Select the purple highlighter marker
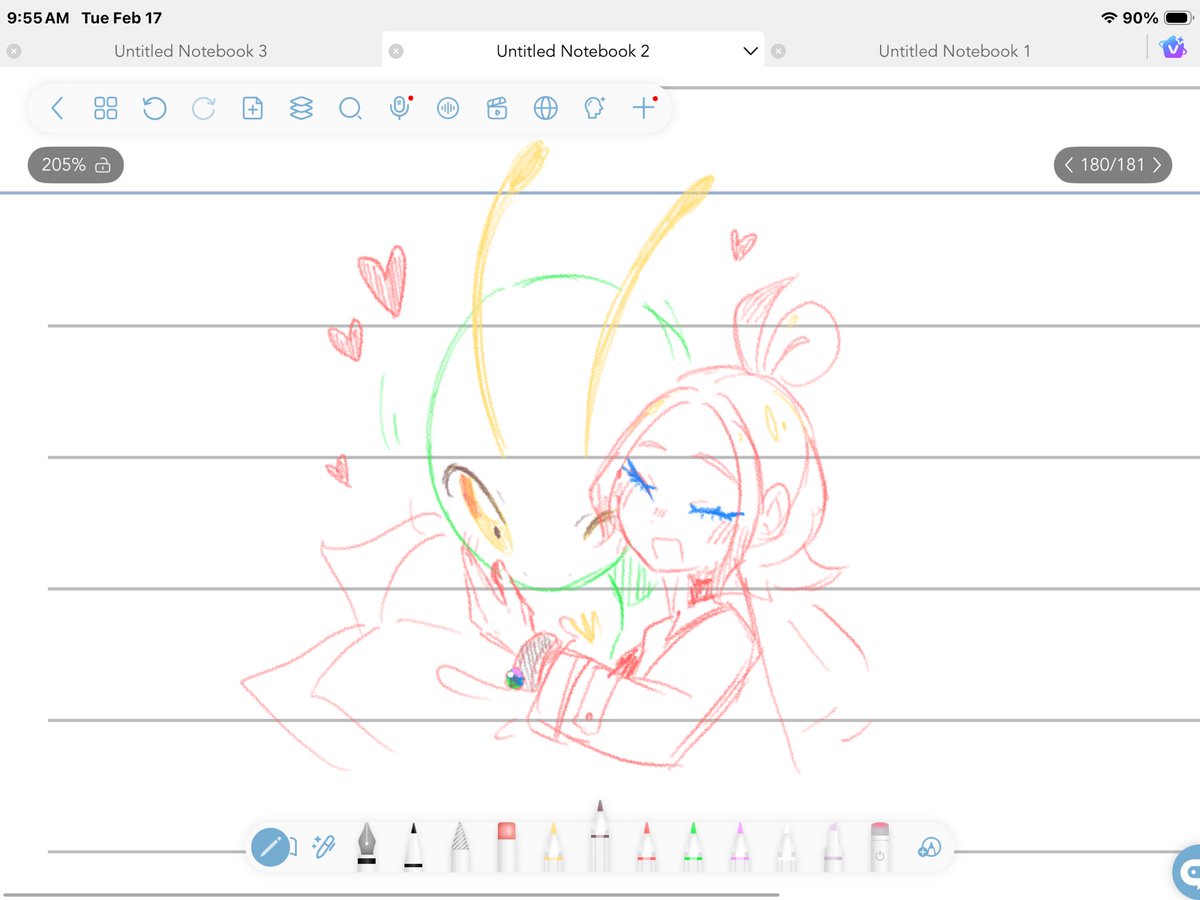 (x=832, y=847)
